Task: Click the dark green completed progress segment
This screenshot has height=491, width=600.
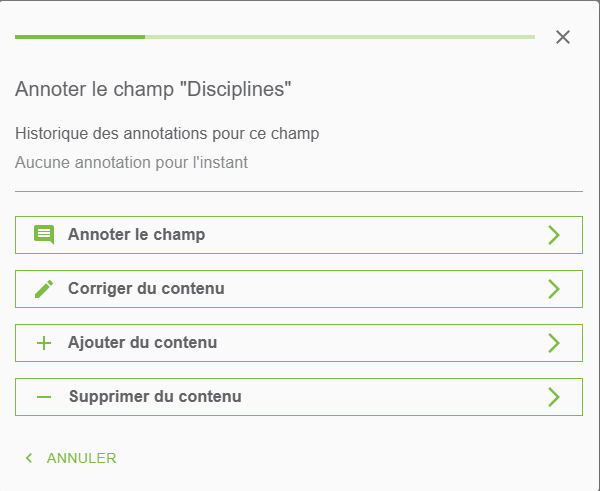Action: (x=80, y=37)
